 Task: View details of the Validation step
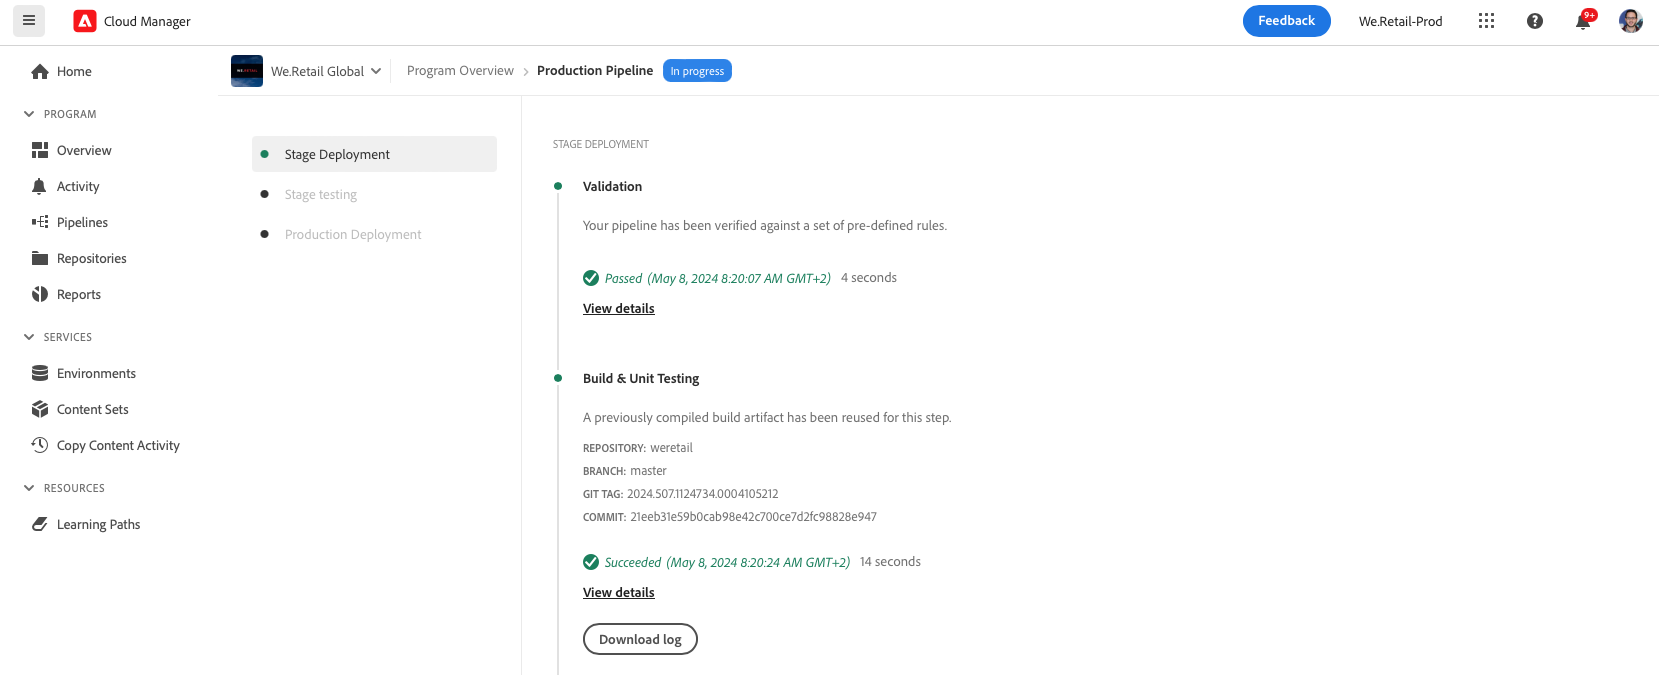619,308
